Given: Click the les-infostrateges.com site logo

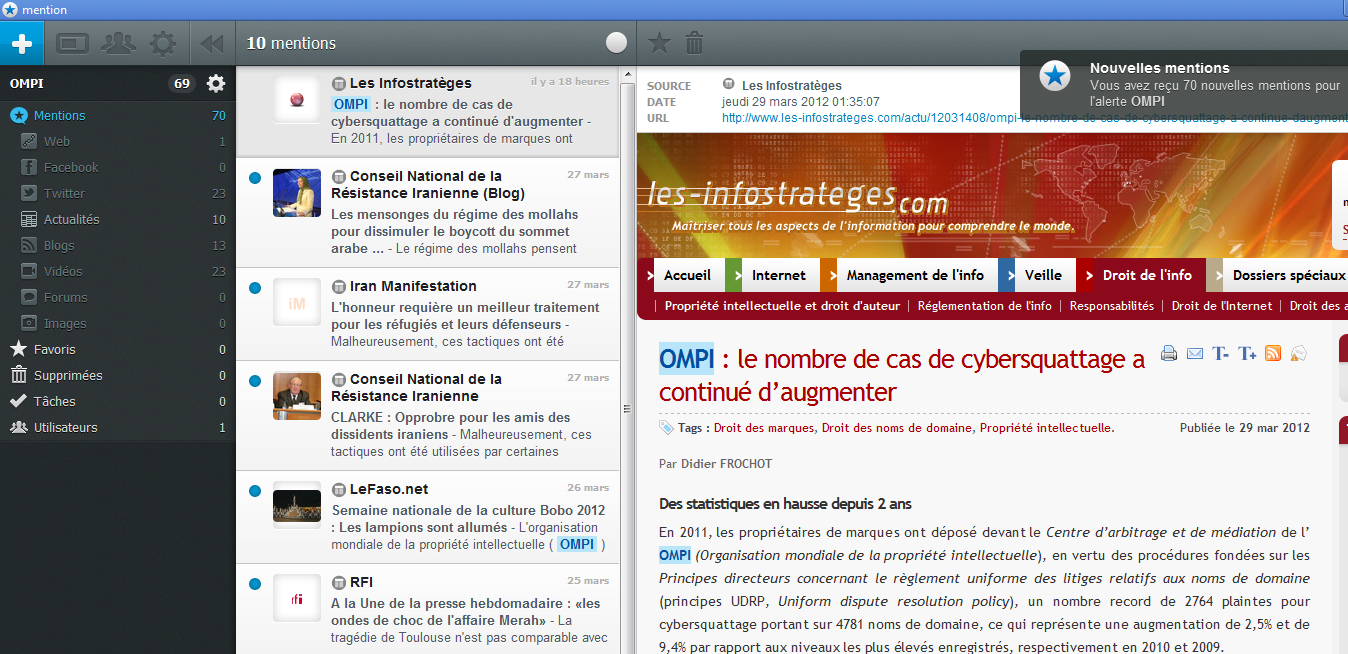Looking at the screenshot, I should click(x=798, y=197).
